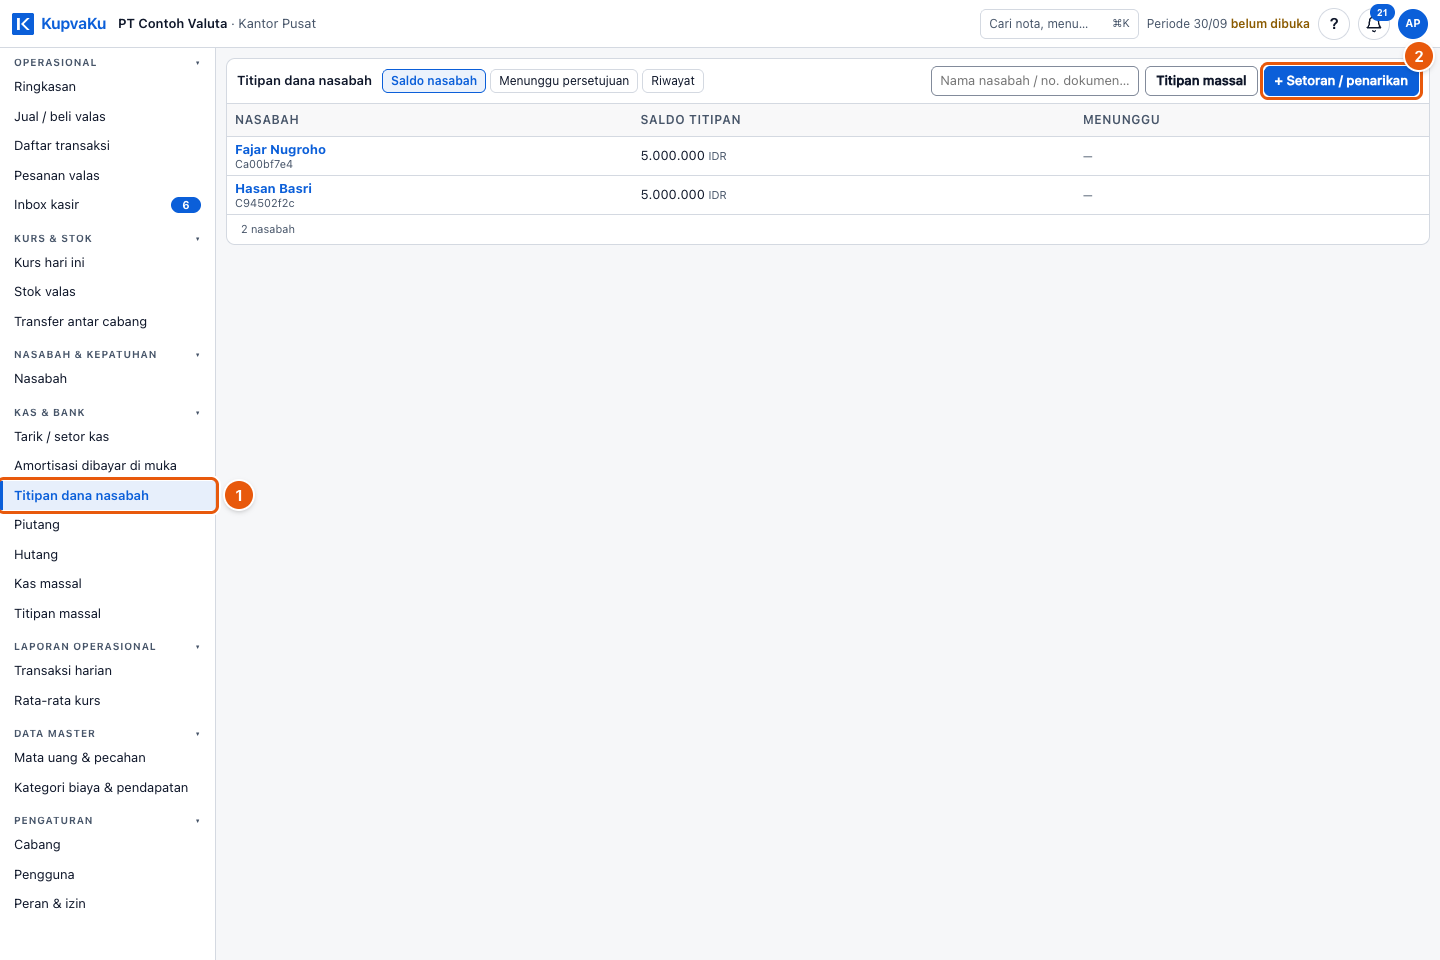This screenshot has width=1440, height=960.
Task: Click the Titipan massal button
Action: click(x=1201, y=81)
